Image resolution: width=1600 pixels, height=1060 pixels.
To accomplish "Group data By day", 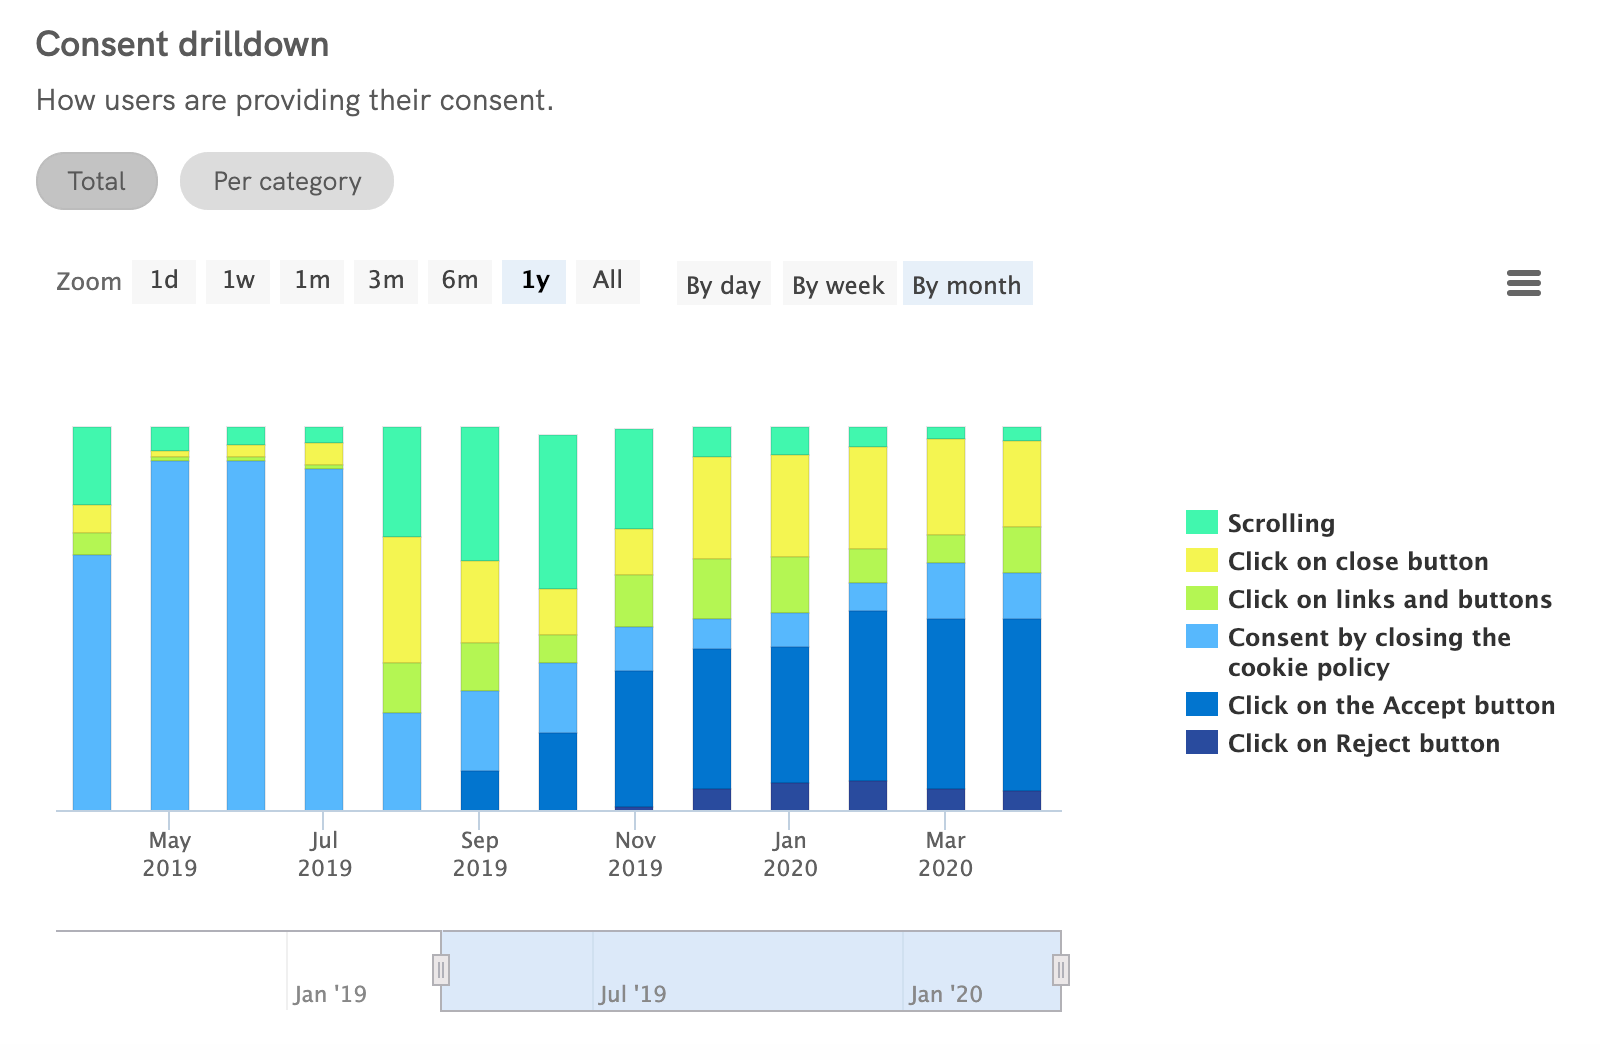I will pos(723,284).
